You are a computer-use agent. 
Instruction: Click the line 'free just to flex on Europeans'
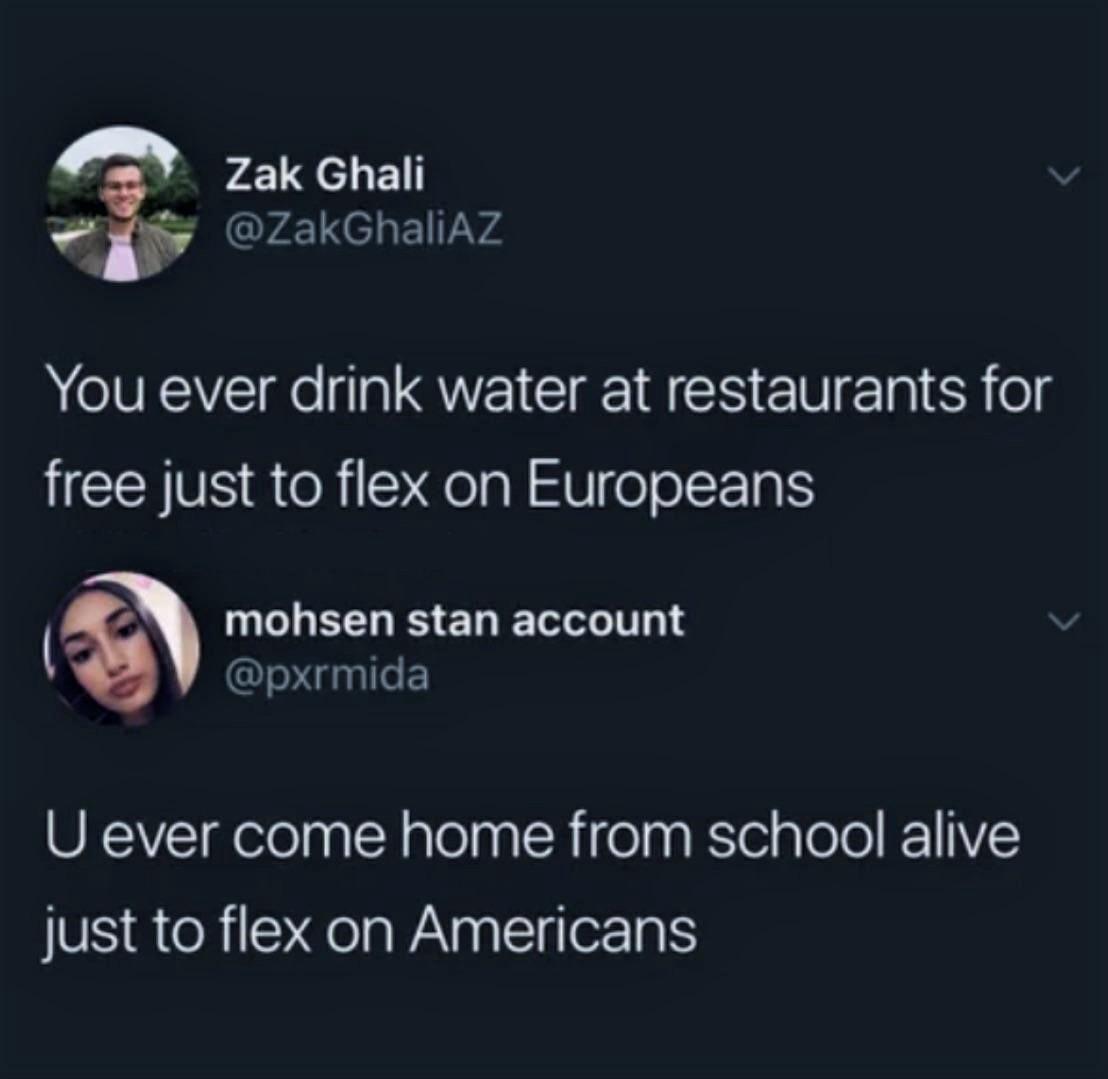430,487
